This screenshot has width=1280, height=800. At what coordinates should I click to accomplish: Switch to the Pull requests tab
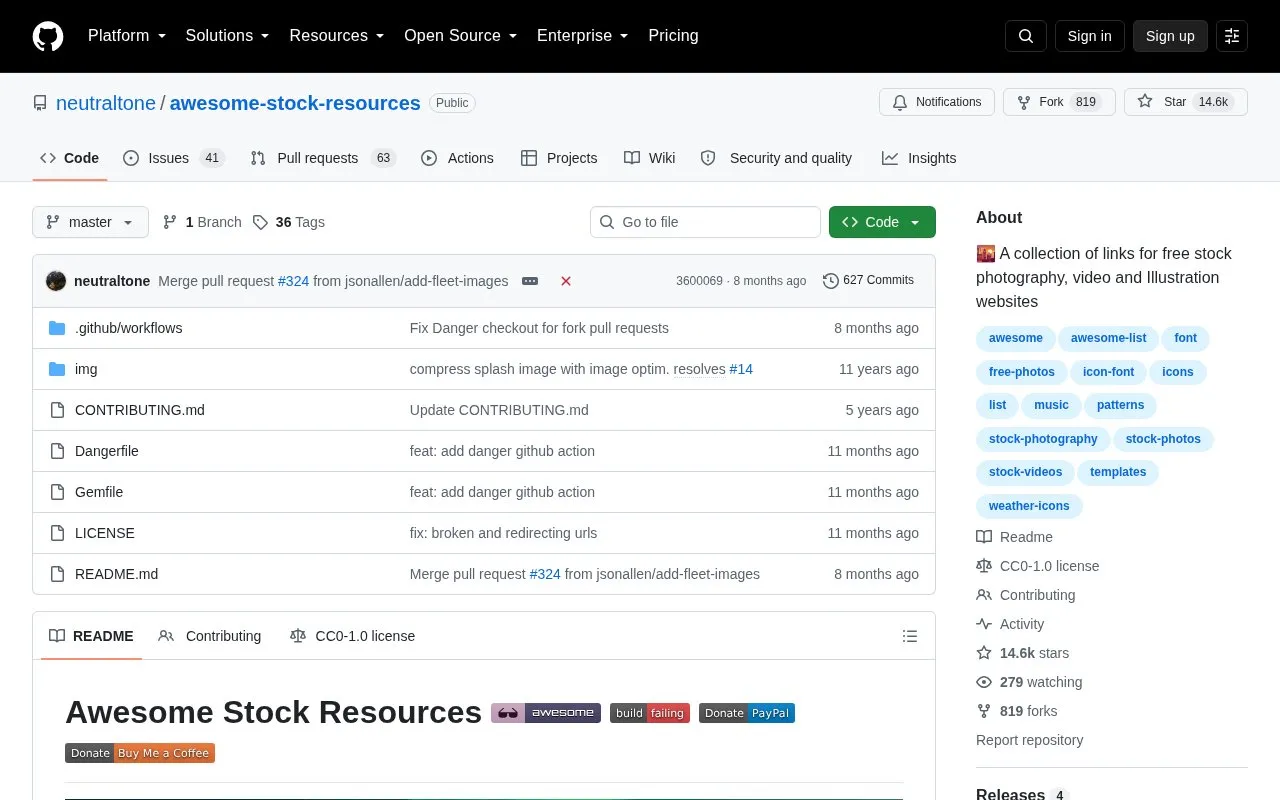[x=323, y=158]
